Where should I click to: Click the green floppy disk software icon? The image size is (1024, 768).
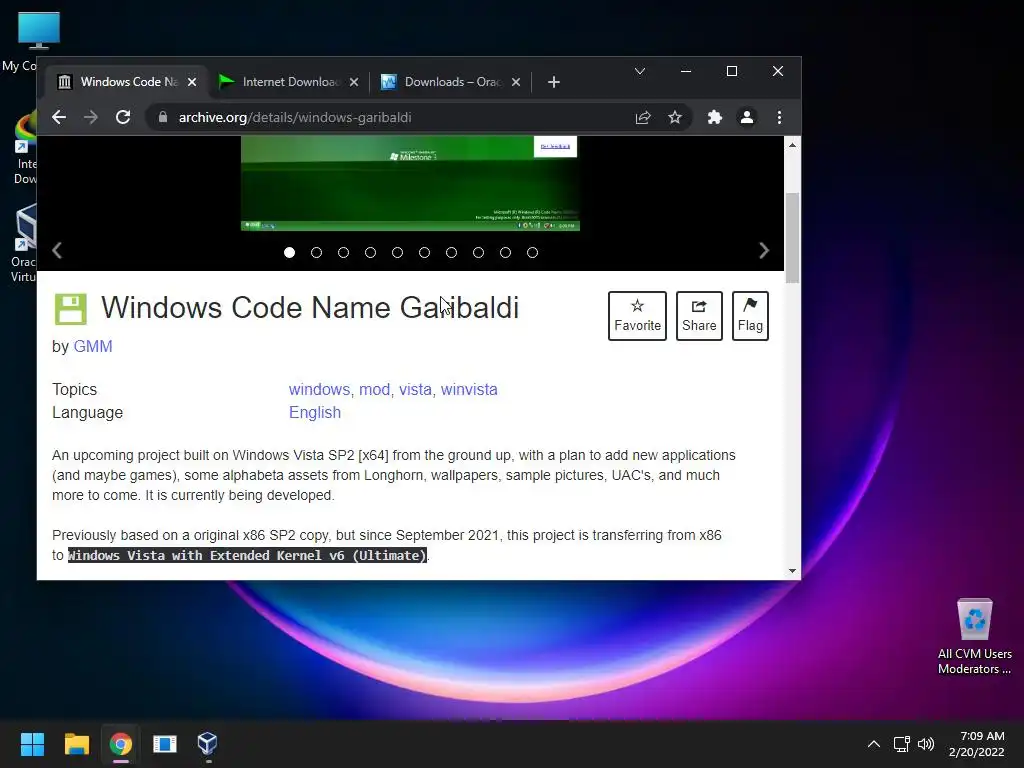coord(71,309)
